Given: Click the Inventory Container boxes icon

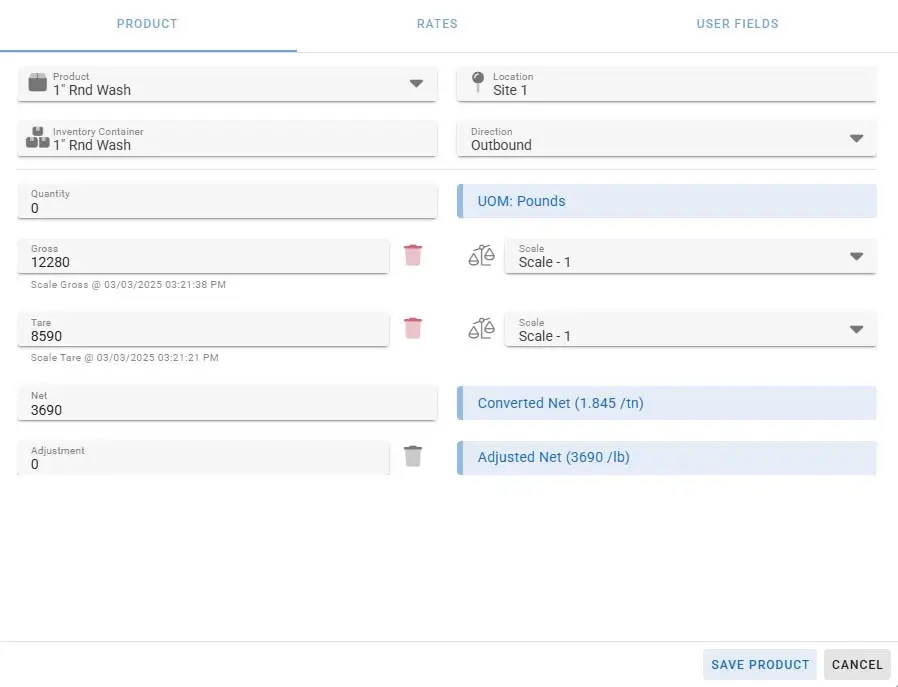Looking at the screenshot, I should click(x=36, y=138).
